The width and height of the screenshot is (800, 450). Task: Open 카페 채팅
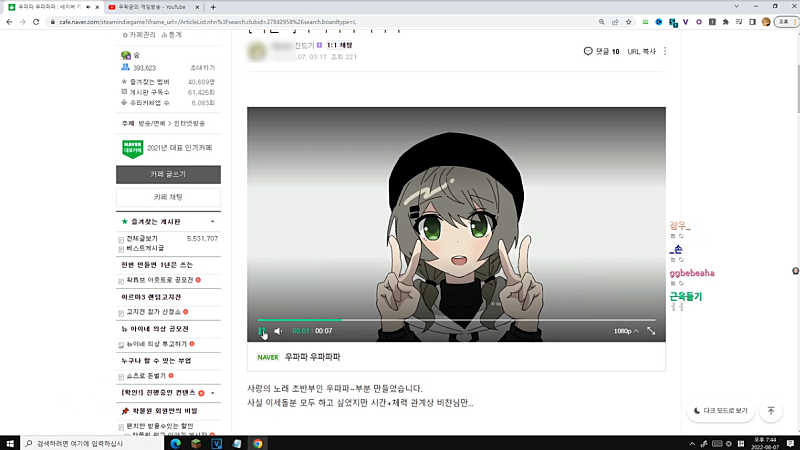[168, 197]
